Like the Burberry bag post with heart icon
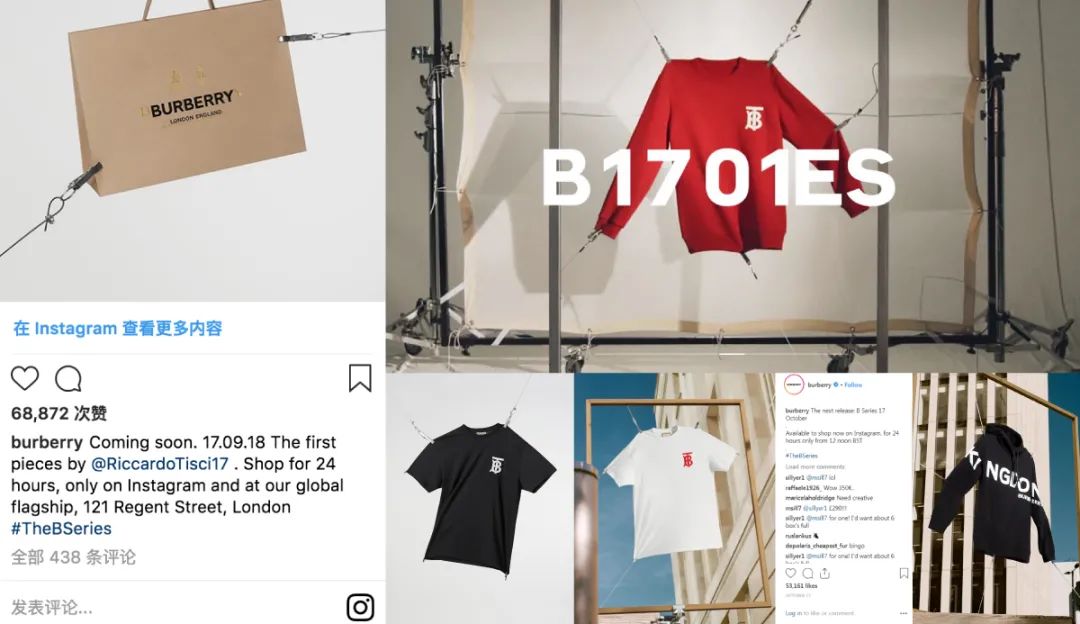 click(25, 378)
